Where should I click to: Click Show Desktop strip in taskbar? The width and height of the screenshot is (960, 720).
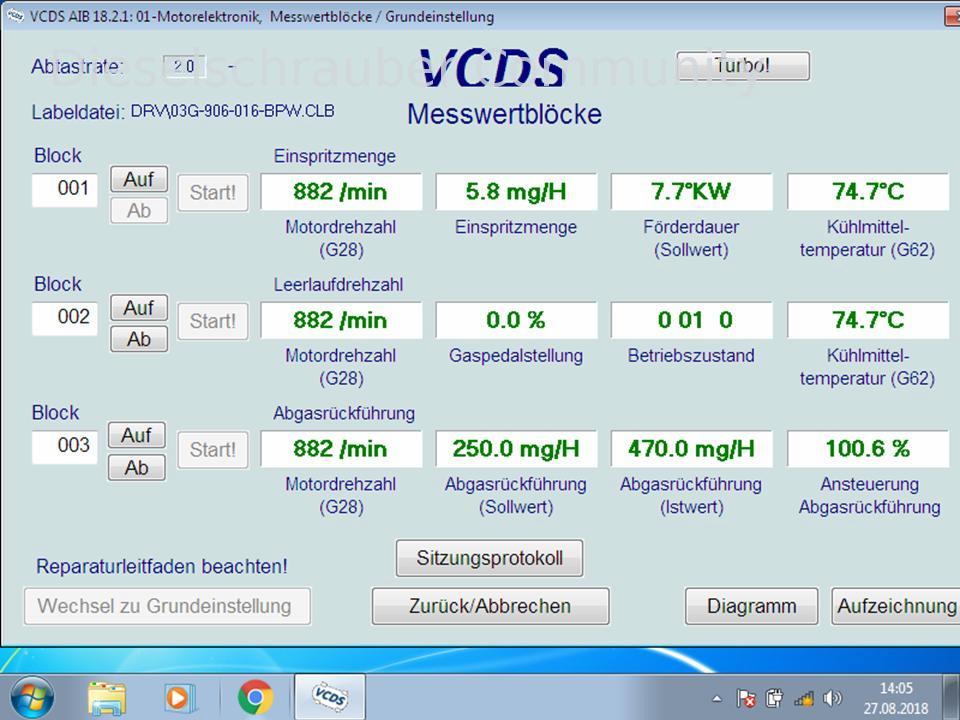click(951, 697)
